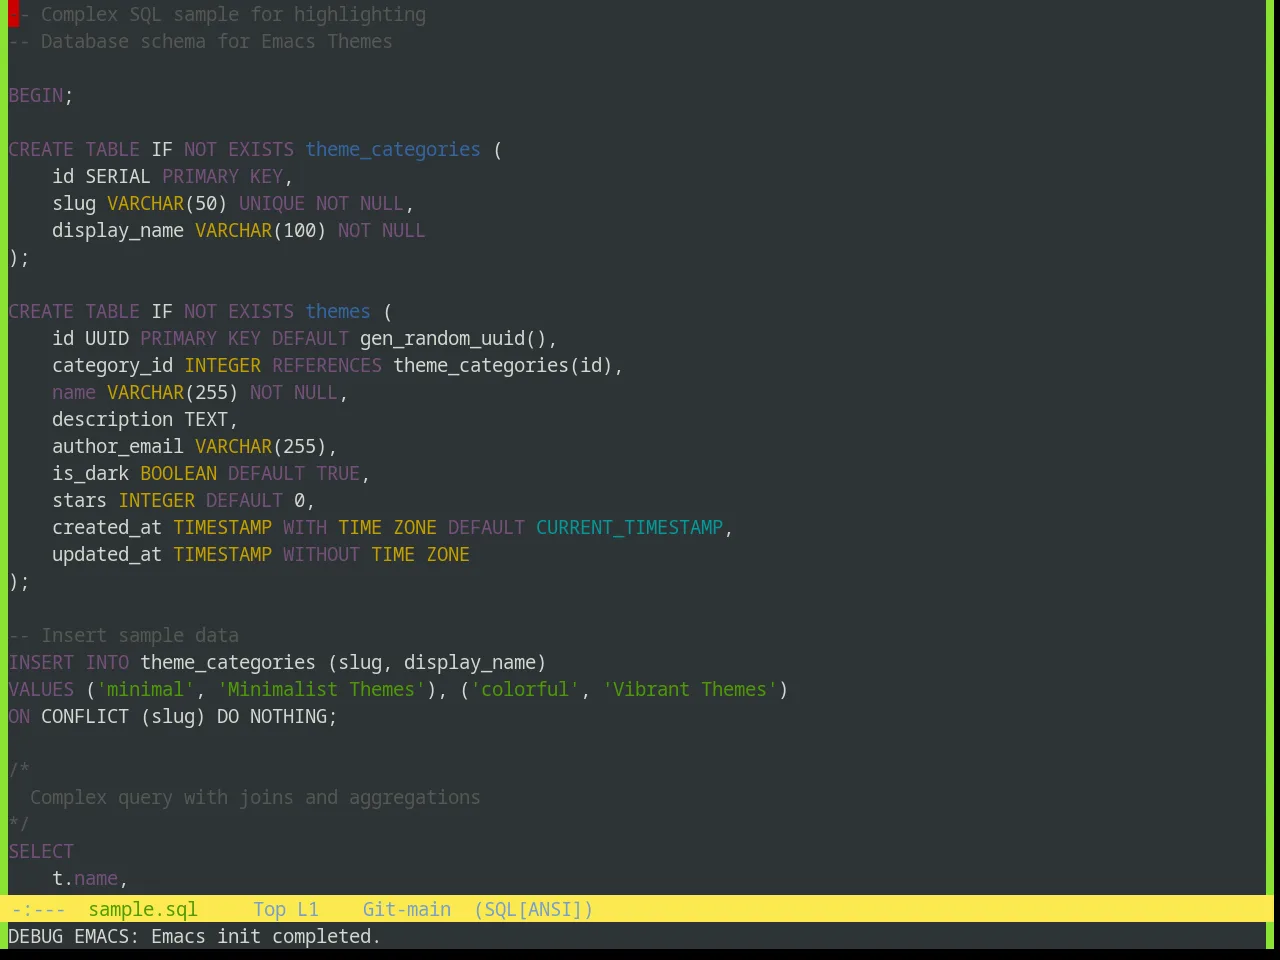1280x960 pixels.
Task: Click '-- Insert sample data' comment
Action: (124, 635)
